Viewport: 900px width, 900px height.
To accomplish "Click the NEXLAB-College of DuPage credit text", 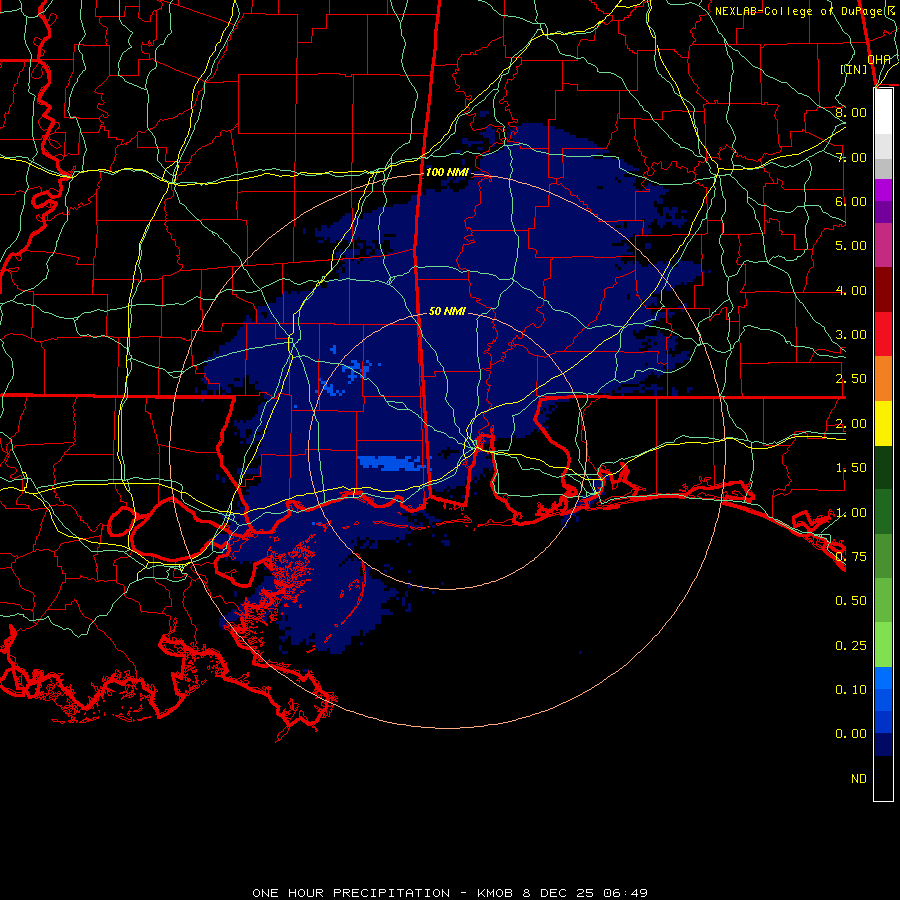I will (806, 11).
